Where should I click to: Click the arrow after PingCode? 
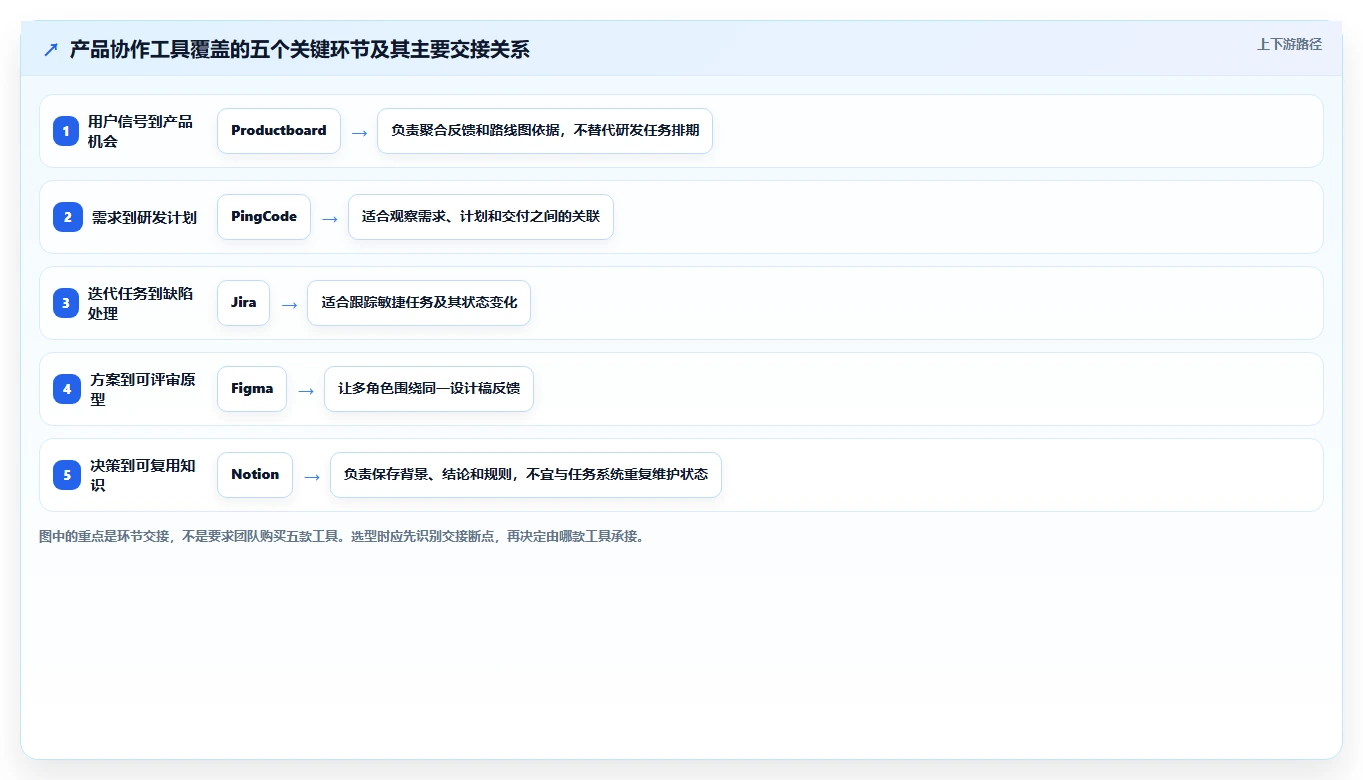[329, 218]
